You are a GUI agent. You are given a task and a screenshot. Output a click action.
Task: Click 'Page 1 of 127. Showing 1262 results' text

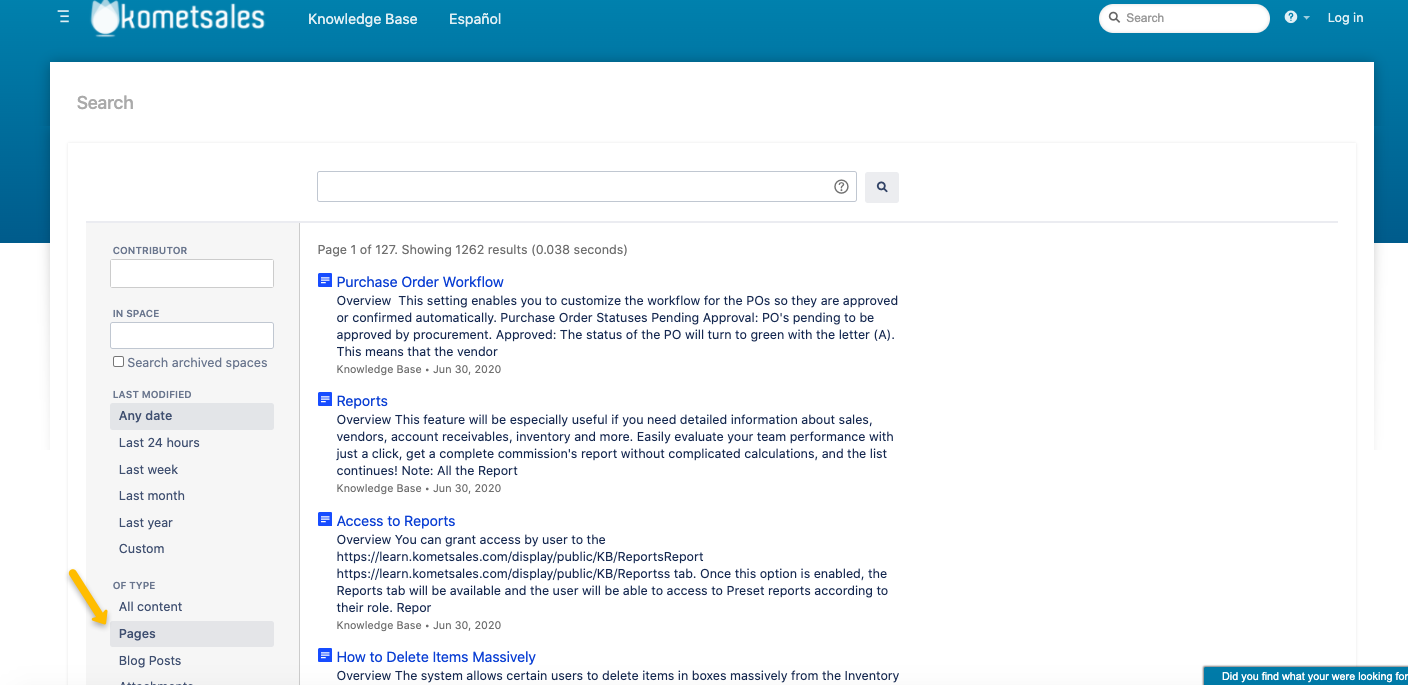[x=472, y=250]
